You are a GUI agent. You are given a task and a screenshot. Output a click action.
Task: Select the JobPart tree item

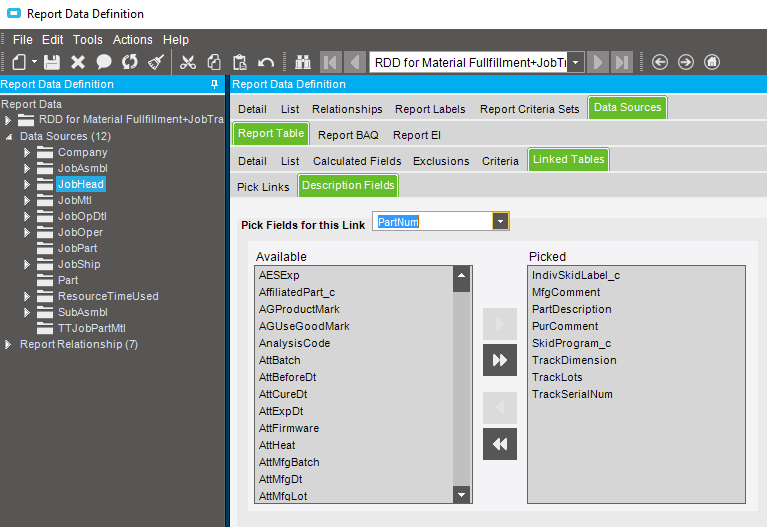[x=77, y=248]
